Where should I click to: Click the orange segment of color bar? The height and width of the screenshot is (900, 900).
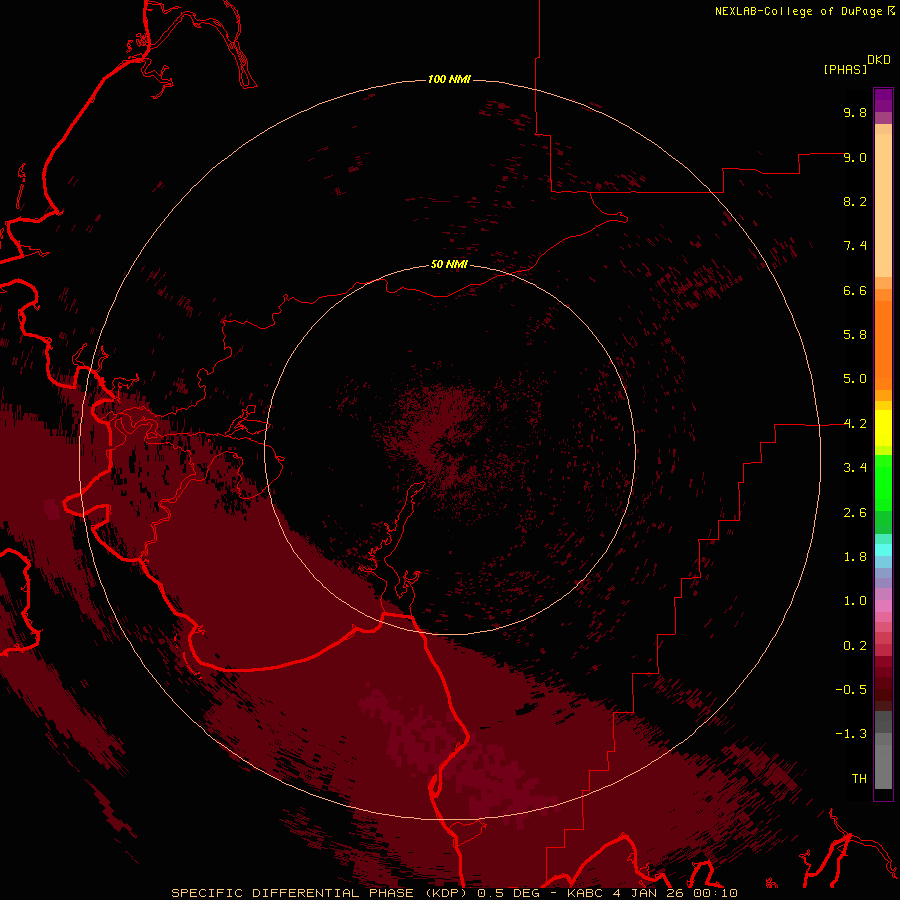(x=883, y=346)
